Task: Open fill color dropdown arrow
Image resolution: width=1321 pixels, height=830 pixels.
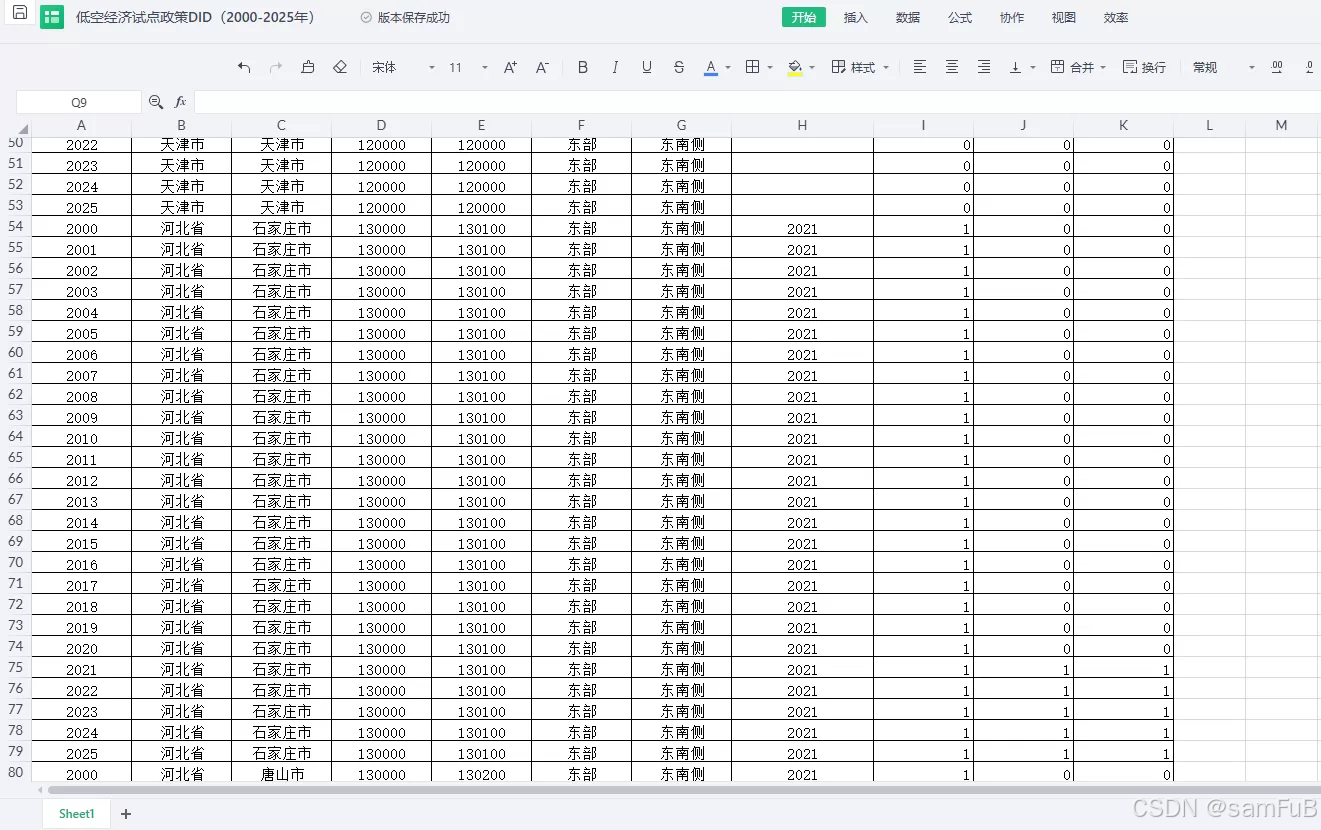Action: pos(812,68)
